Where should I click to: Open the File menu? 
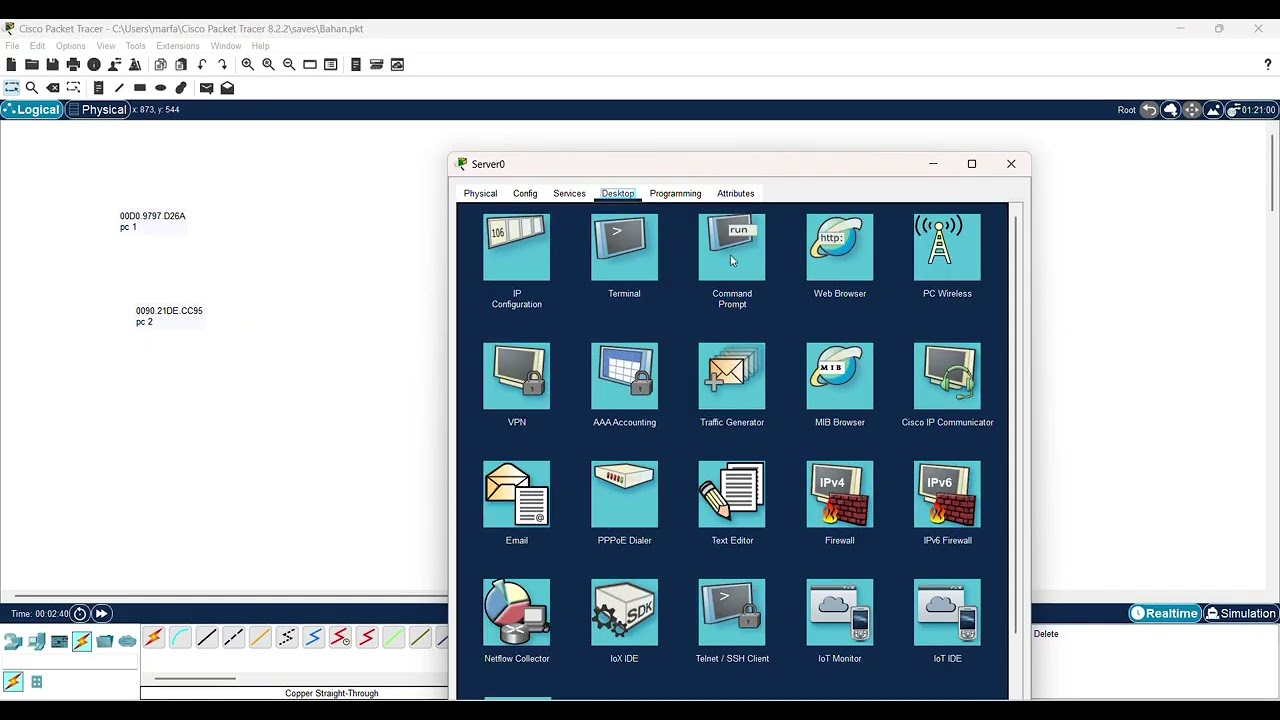pyautogui.click(x=12, y=46)
